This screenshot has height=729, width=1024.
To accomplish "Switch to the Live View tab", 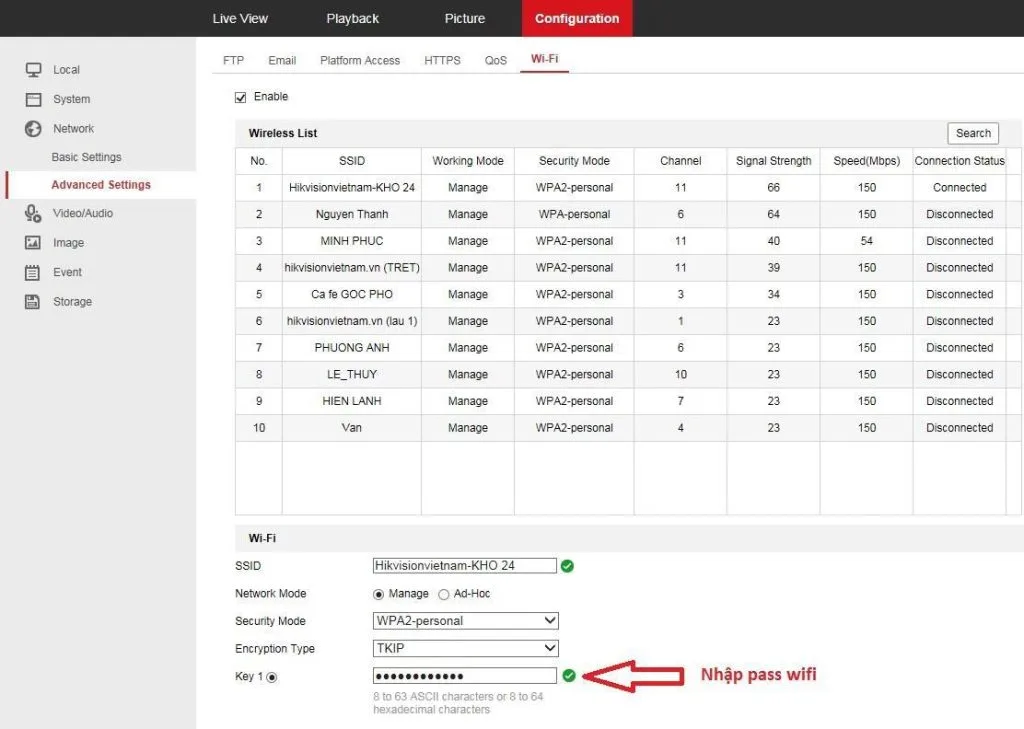I will 240,18.
